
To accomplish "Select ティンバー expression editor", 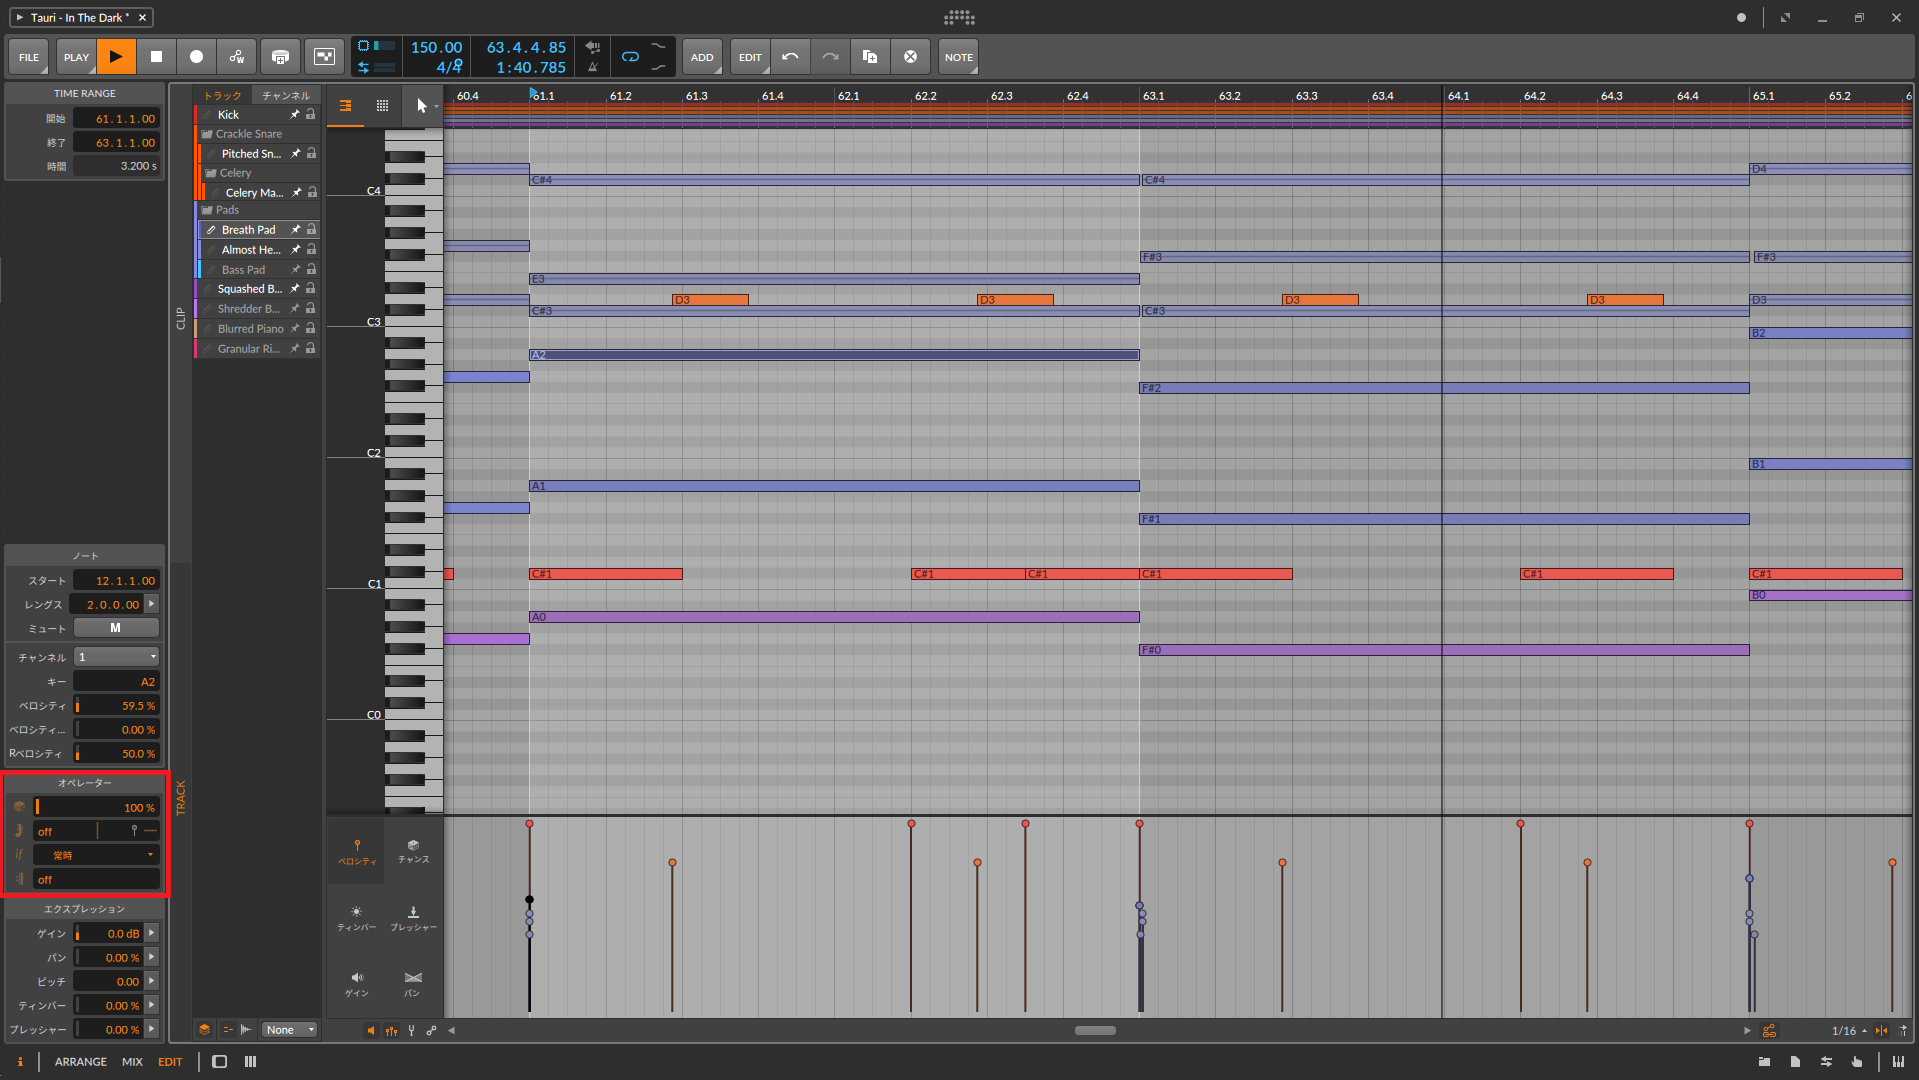I will point(357,919).
